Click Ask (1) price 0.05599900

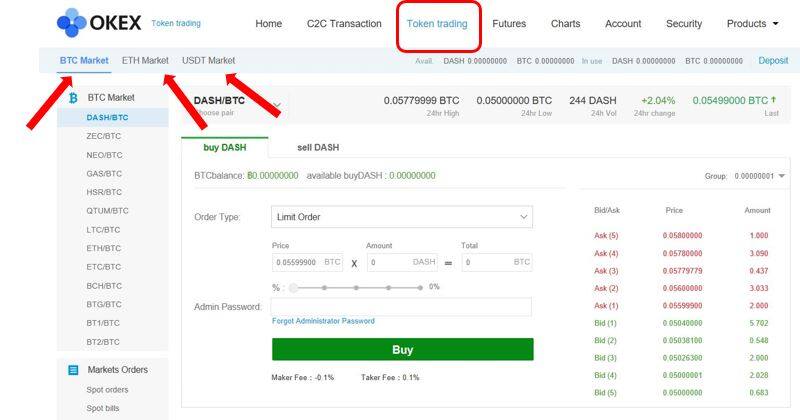[x=682, y=306]
